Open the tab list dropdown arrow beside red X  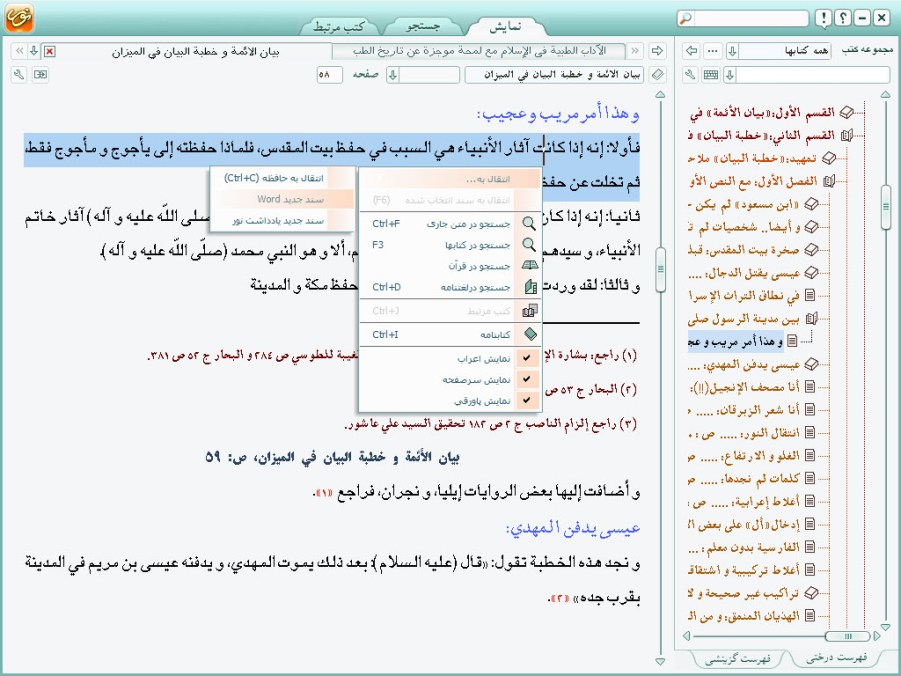pos(34,51)
